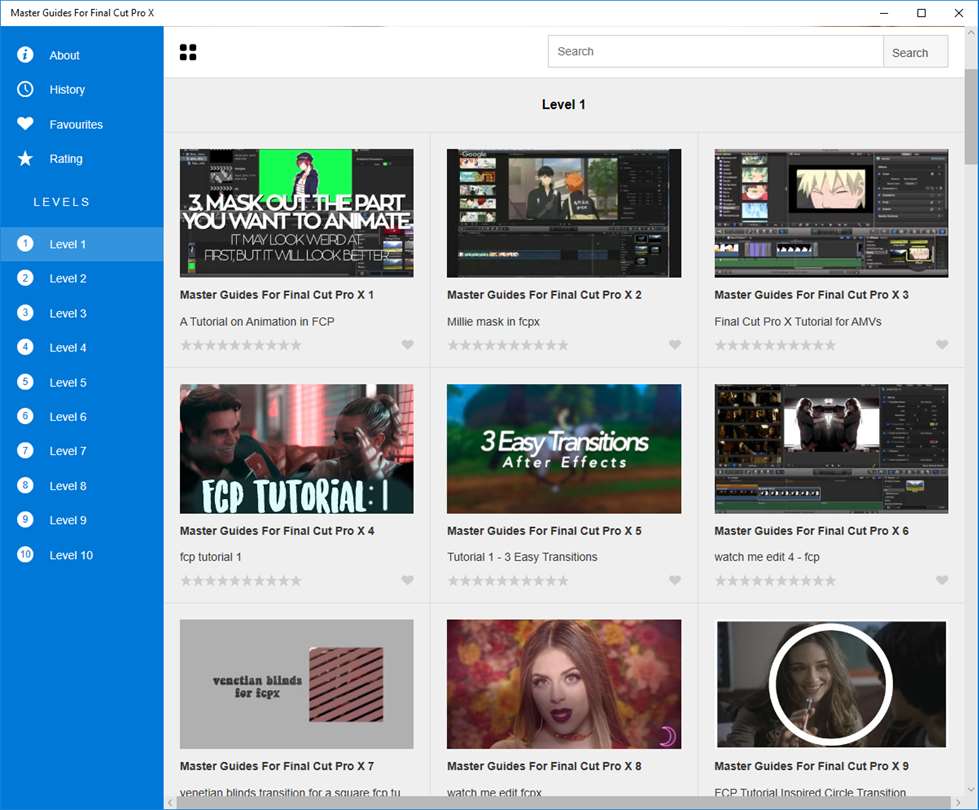Click the horizontal scrollbar left arrow
979x810 pixels.
tap(170, 803)
